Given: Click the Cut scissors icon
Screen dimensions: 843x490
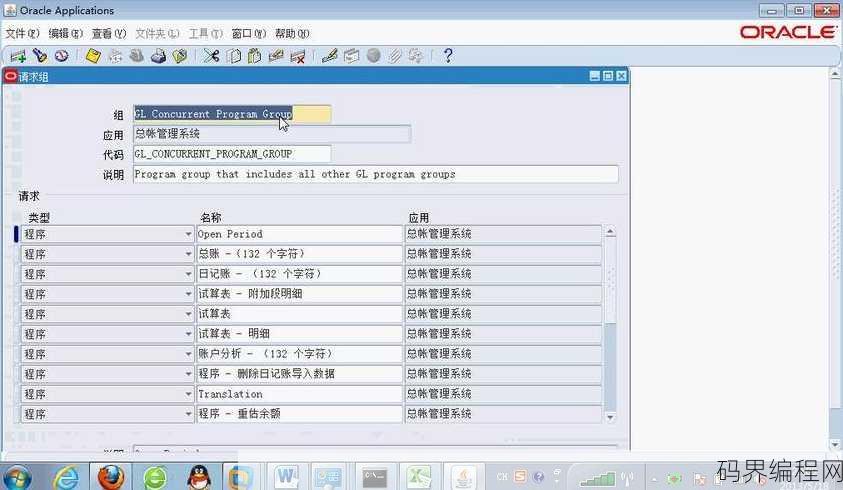Looking at the screenshot, I should coord(211,55).
